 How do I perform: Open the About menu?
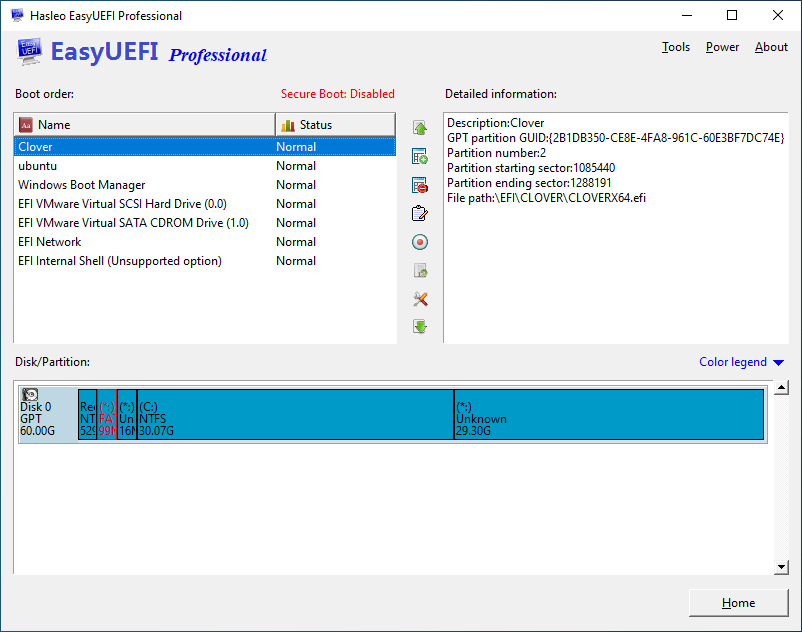(771, 47)
